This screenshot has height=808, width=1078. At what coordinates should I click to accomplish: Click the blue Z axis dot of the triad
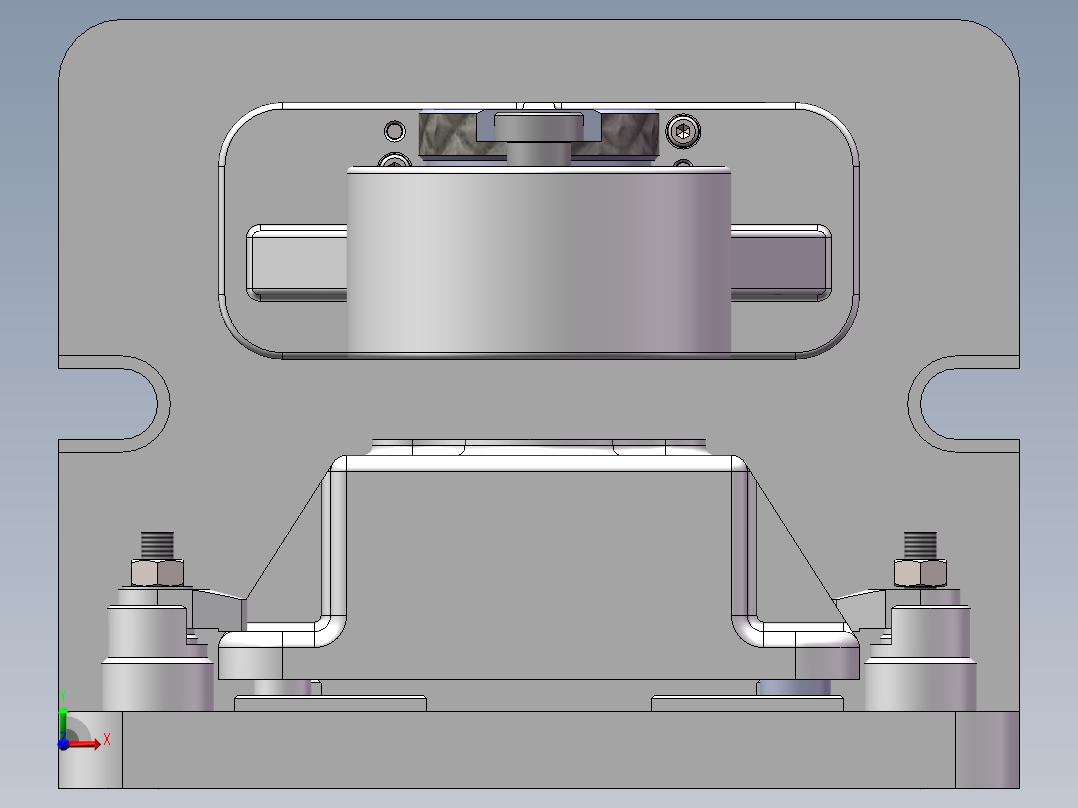[x=63, y=745]
